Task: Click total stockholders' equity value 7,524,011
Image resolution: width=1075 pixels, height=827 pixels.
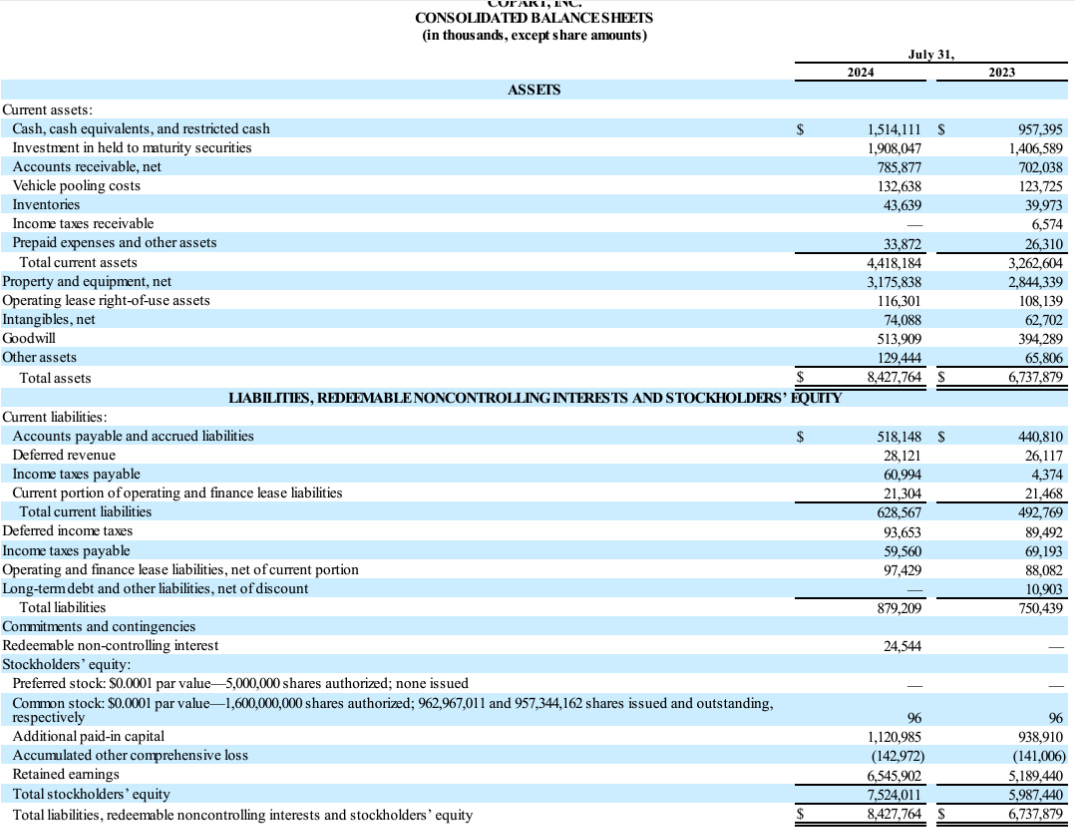Action: (x=894, y=795)
